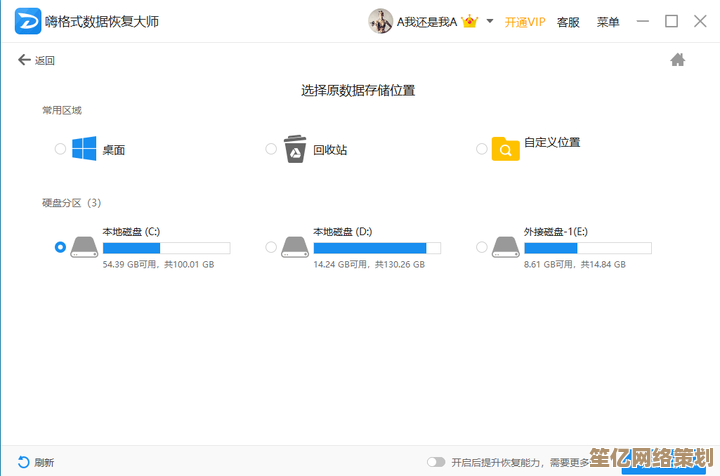Toggle the enhanced recovery switch
Viewport: 720px width, 476px height.
click(x=436, y=462)
